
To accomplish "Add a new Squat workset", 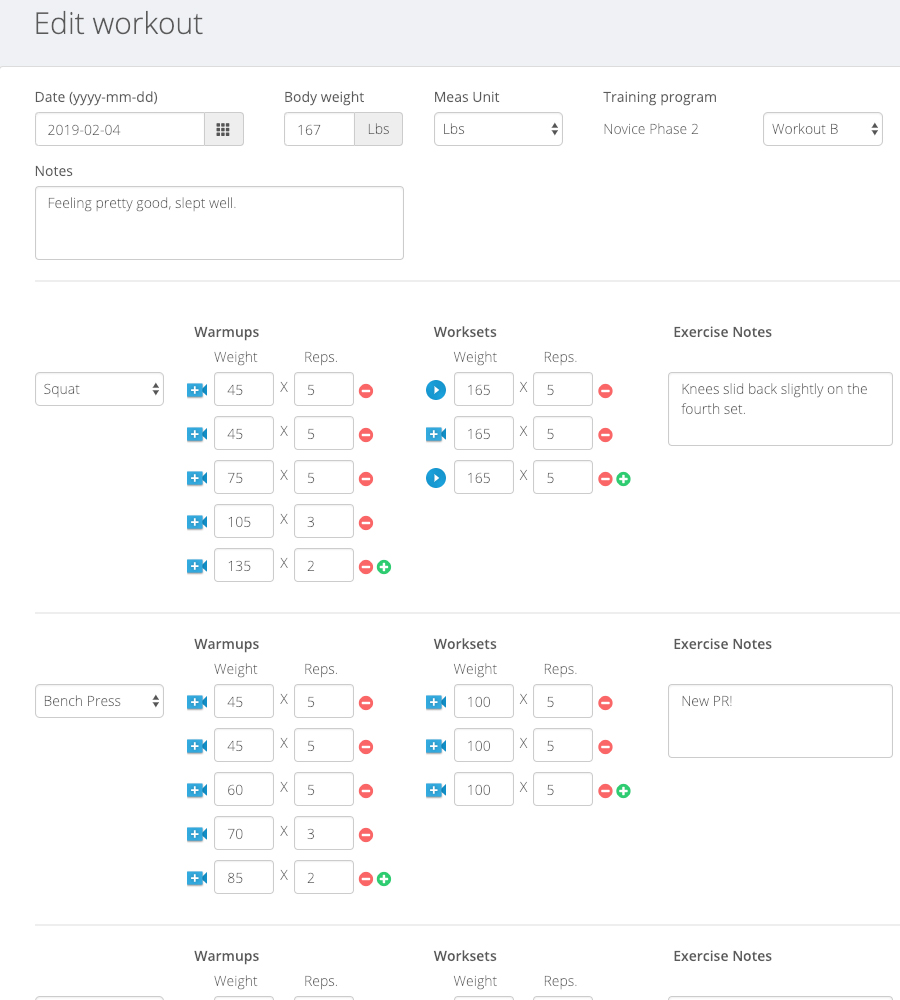I will pos(623,479).
